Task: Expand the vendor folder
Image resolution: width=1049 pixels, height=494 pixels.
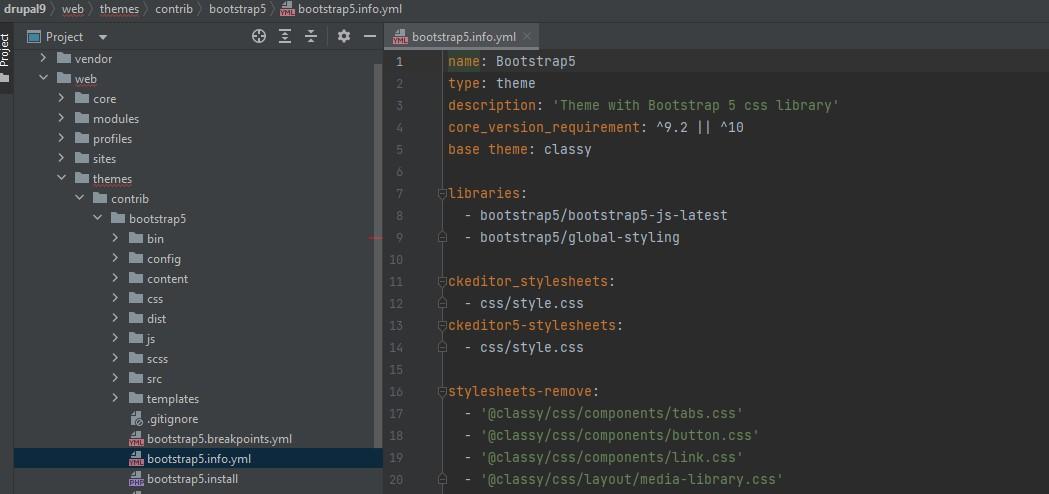Action: pyautogui.click(x=43, y=59)
